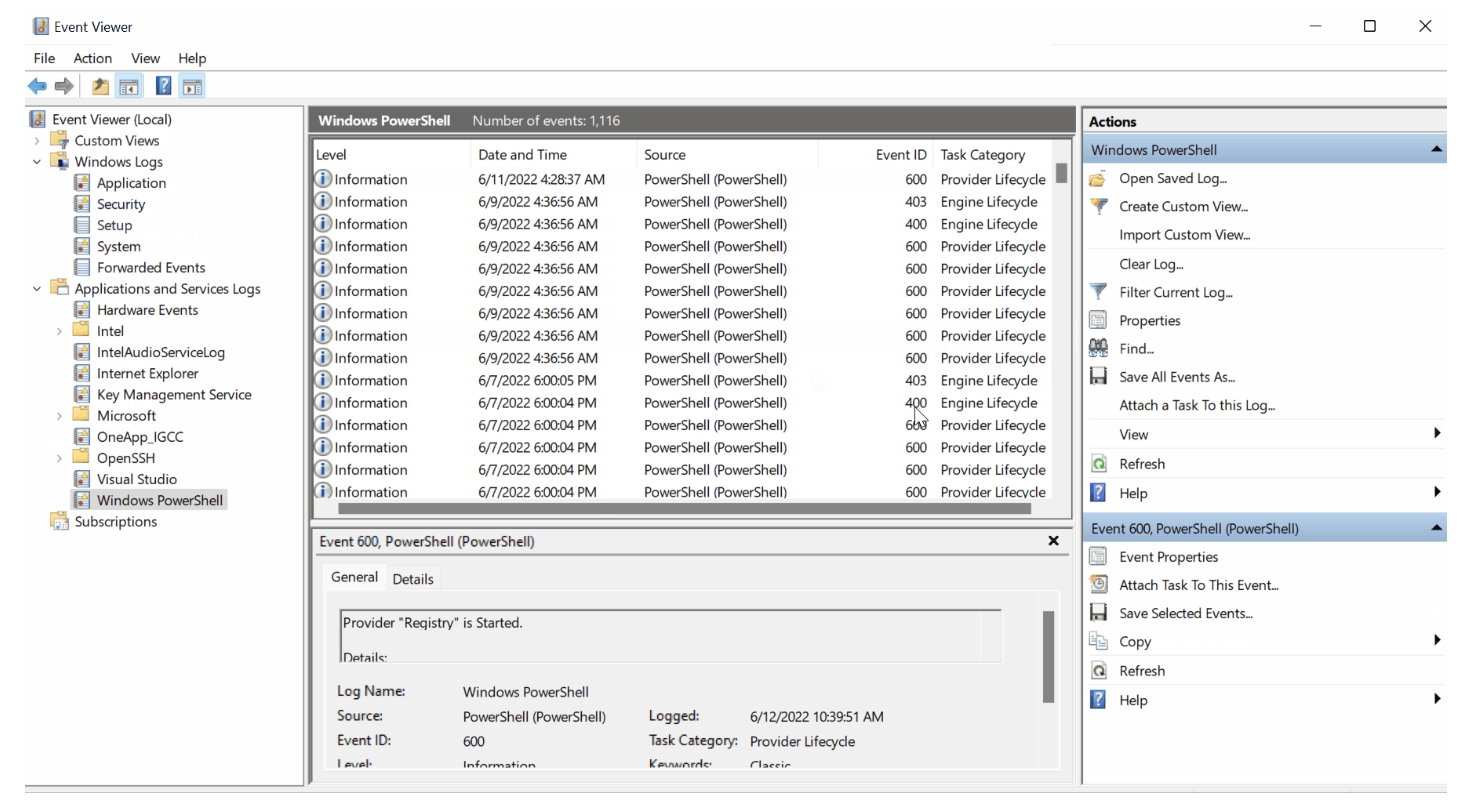The height and width of the screenshot is (804, 1471).
Task: Expand the OpenSSH folder node
Action: (x=59, y=458)
